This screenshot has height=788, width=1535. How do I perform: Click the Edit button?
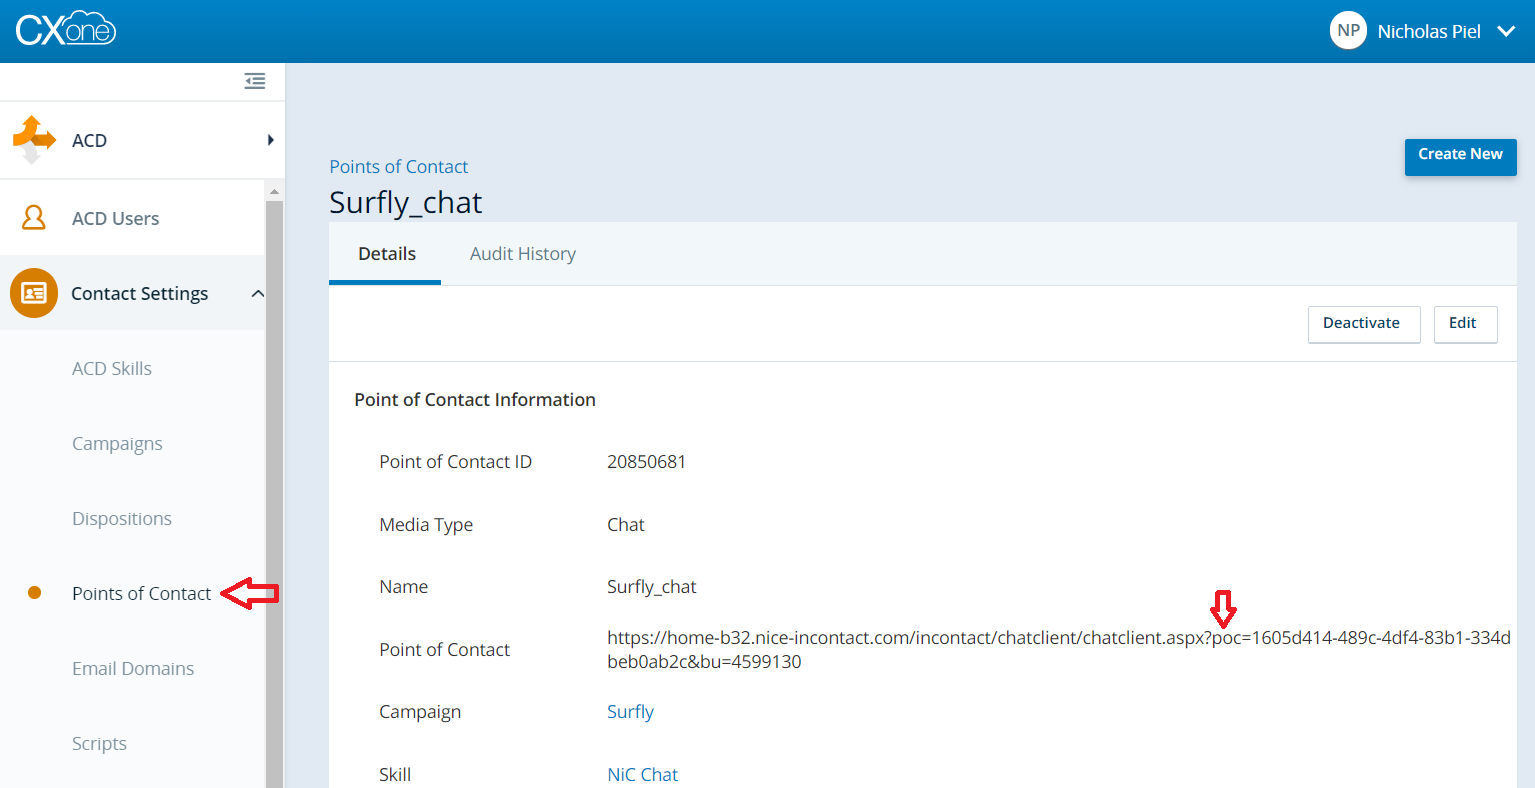click(1465, 324)
